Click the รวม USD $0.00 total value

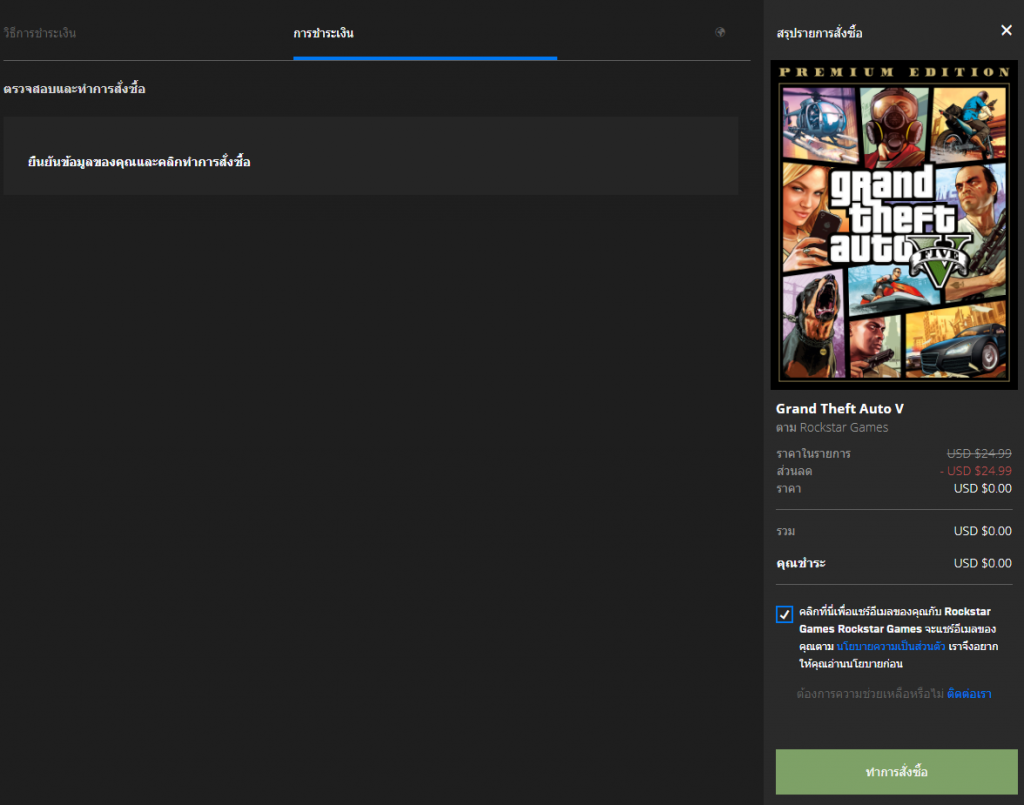pyautogui.click(x=982, y=531)
